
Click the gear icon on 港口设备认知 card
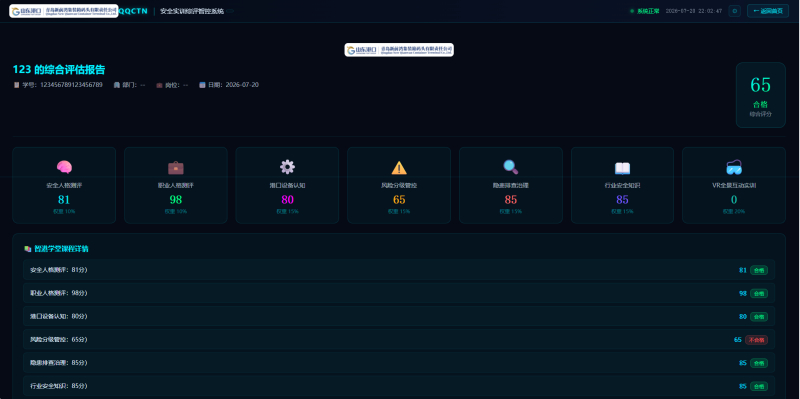pyautogui.click(x=287, y=167)
